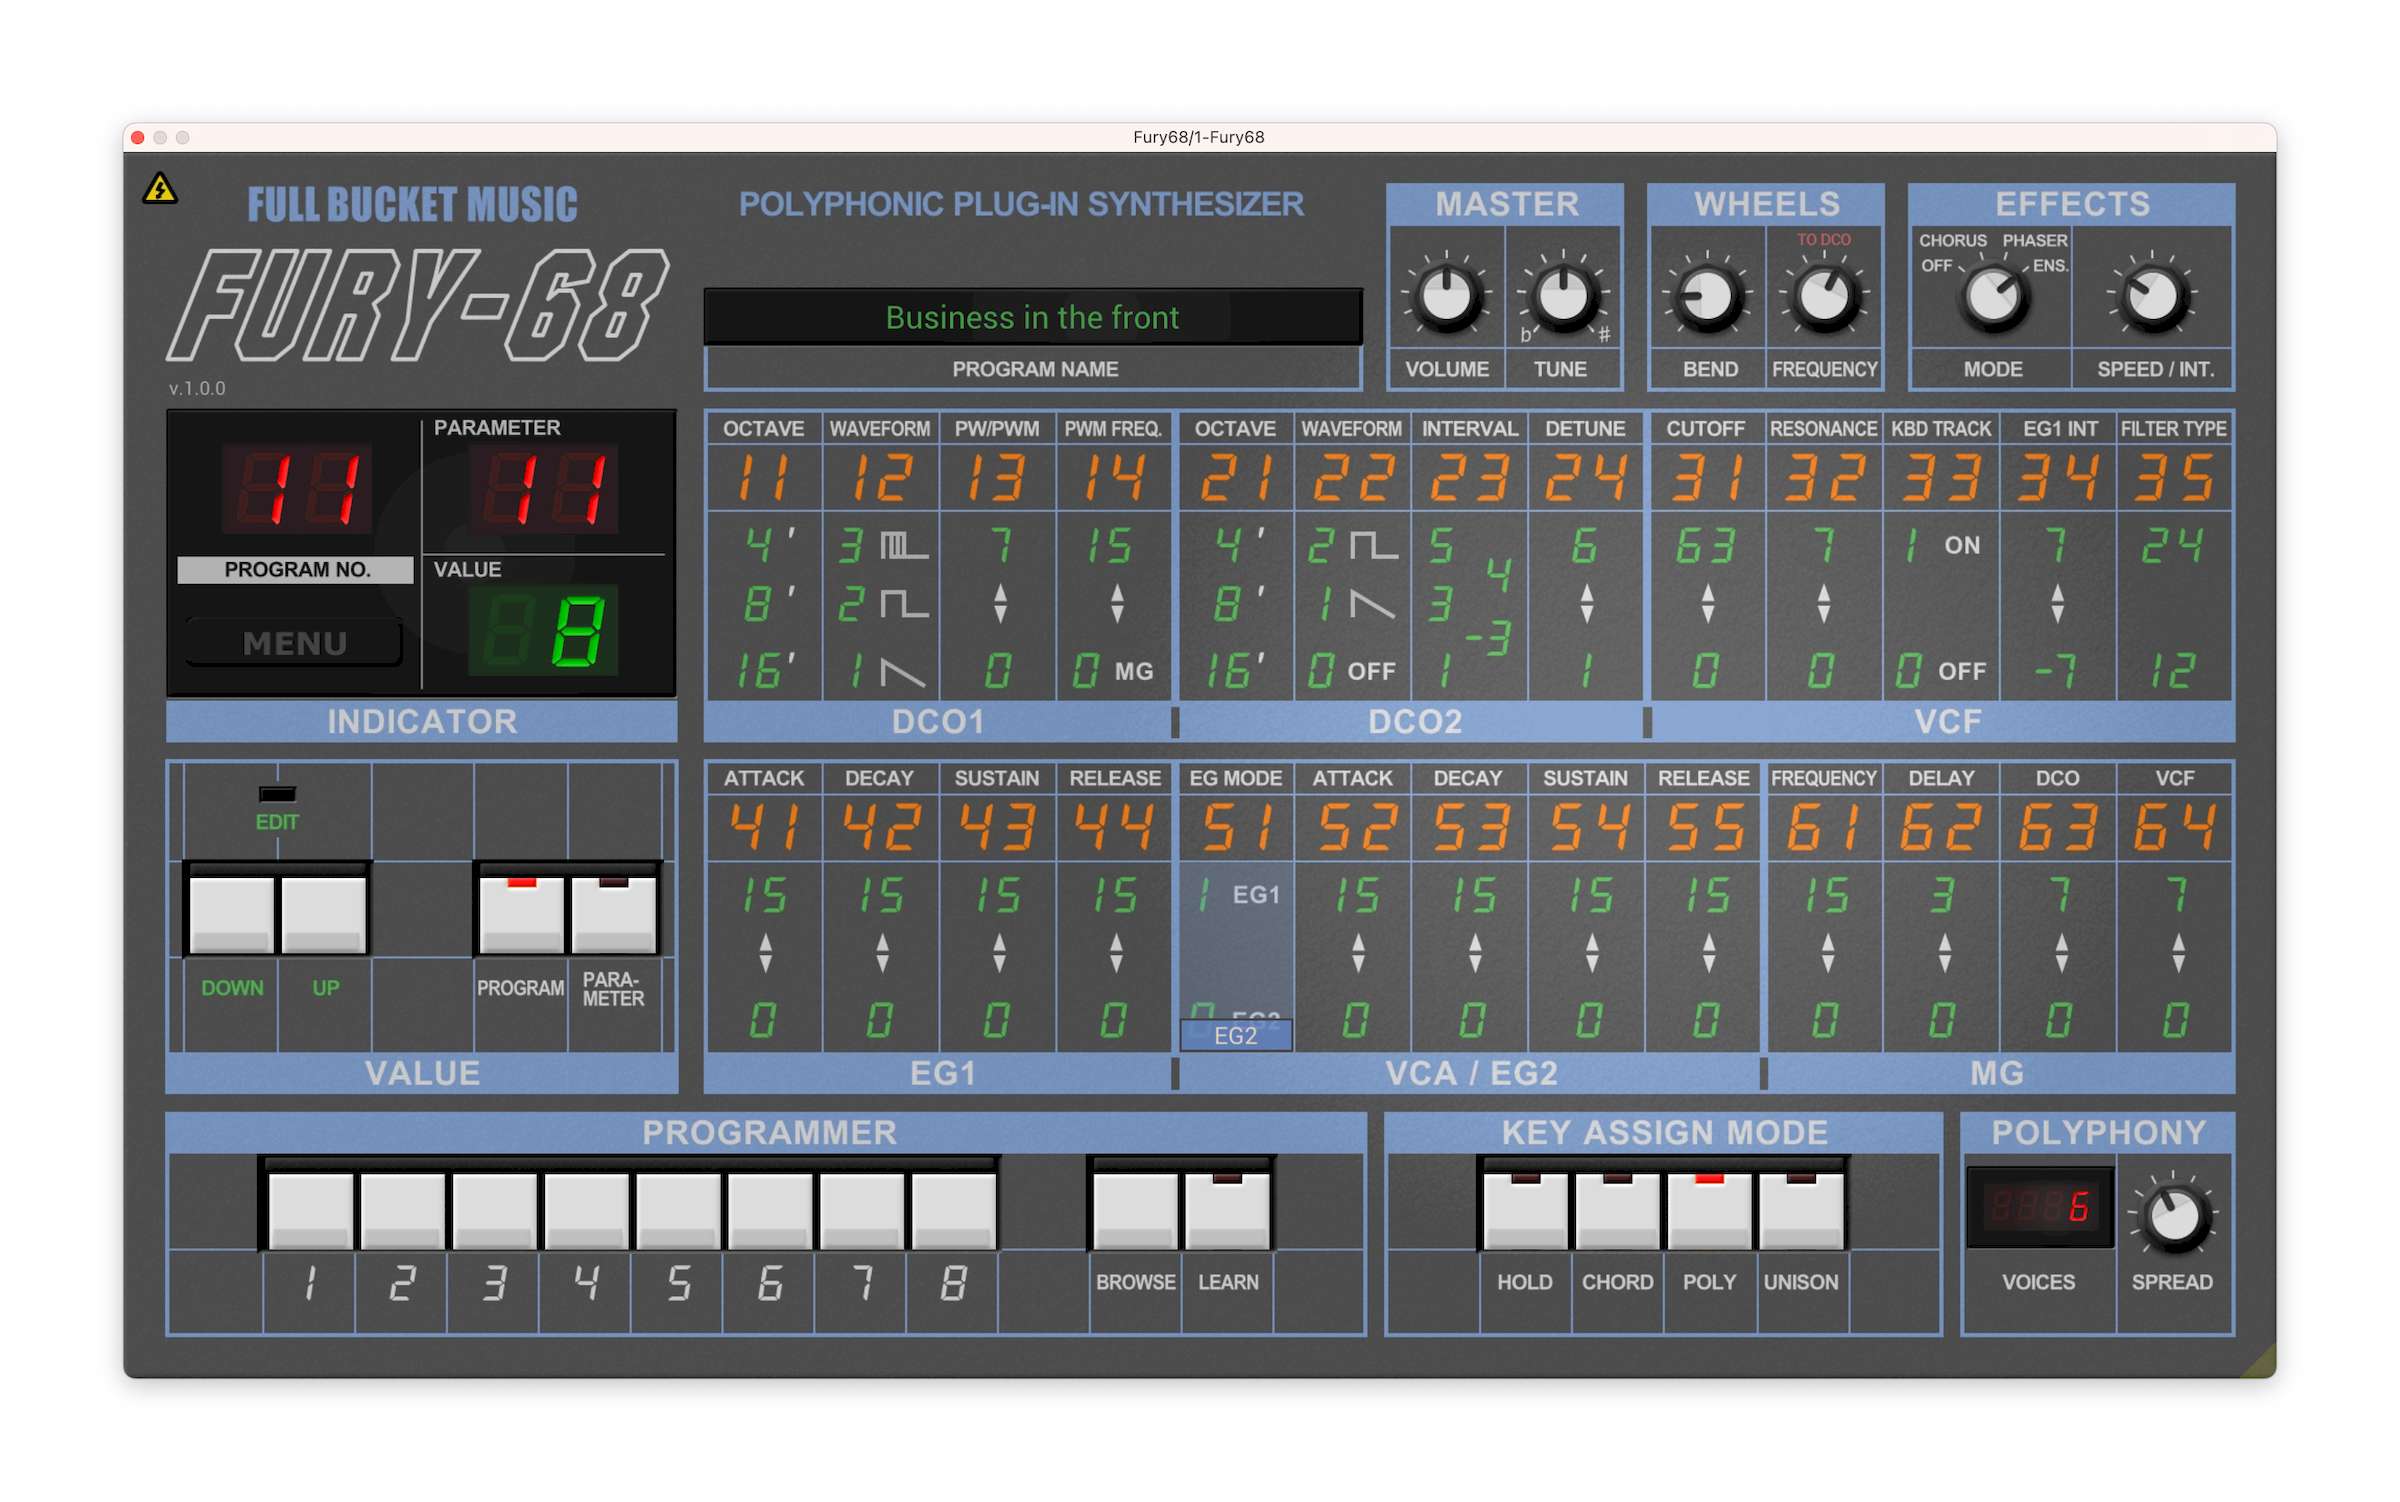Image resolution: width=2400 pixels, height=1502 pixels.
Task: Enable the HOLD key assign button
Action: [x=1524, y=1210]
